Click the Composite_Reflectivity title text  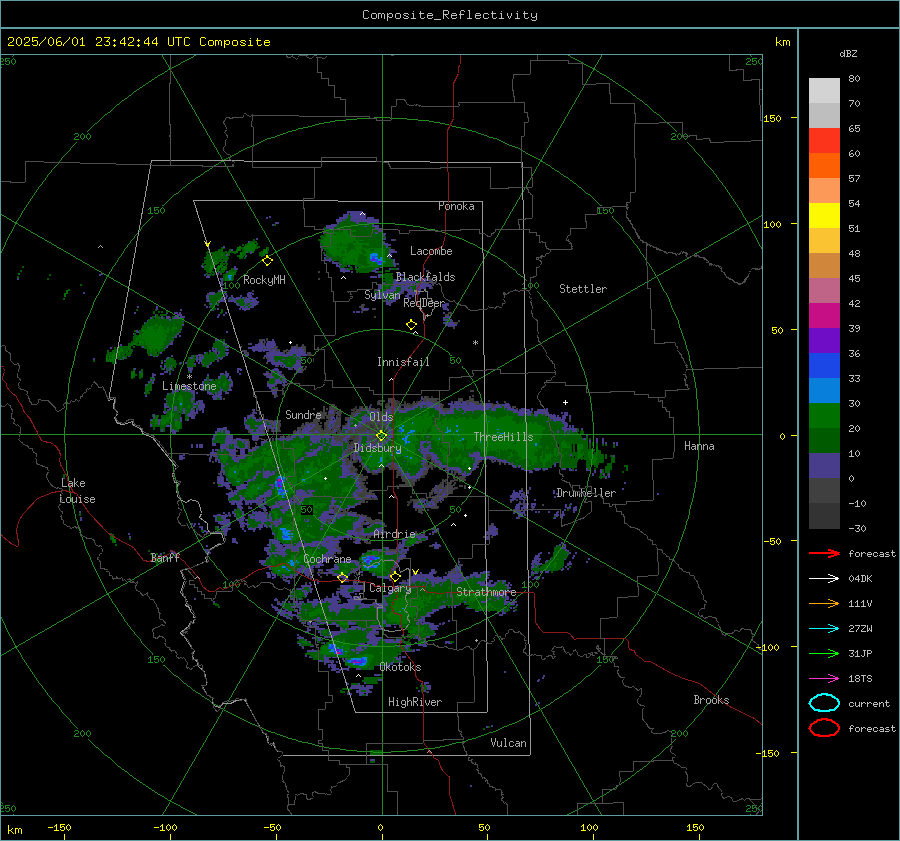449,15
